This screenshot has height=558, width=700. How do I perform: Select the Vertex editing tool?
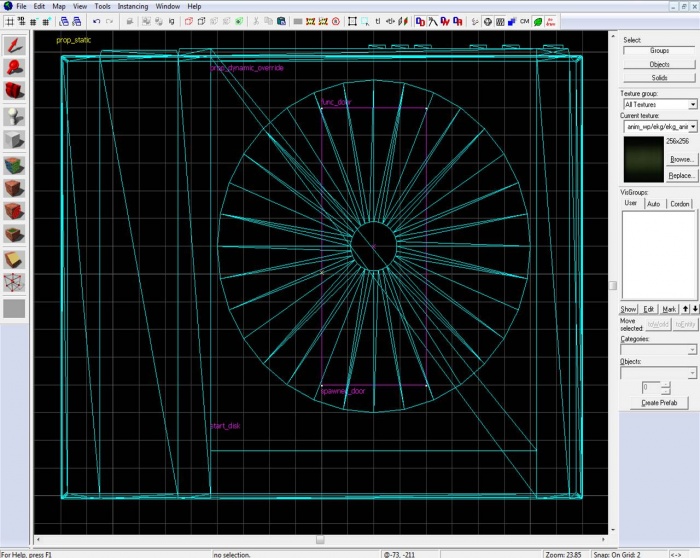click(x=14, y=284)
